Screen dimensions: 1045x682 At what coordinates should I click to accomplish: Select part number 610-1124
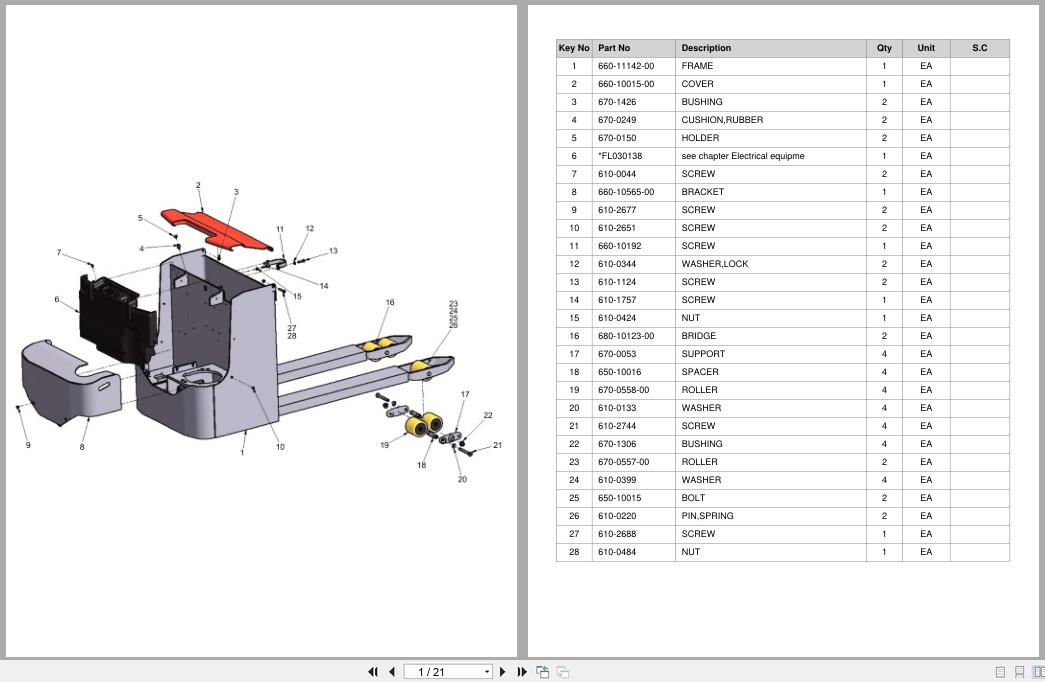tap(617, 282)
